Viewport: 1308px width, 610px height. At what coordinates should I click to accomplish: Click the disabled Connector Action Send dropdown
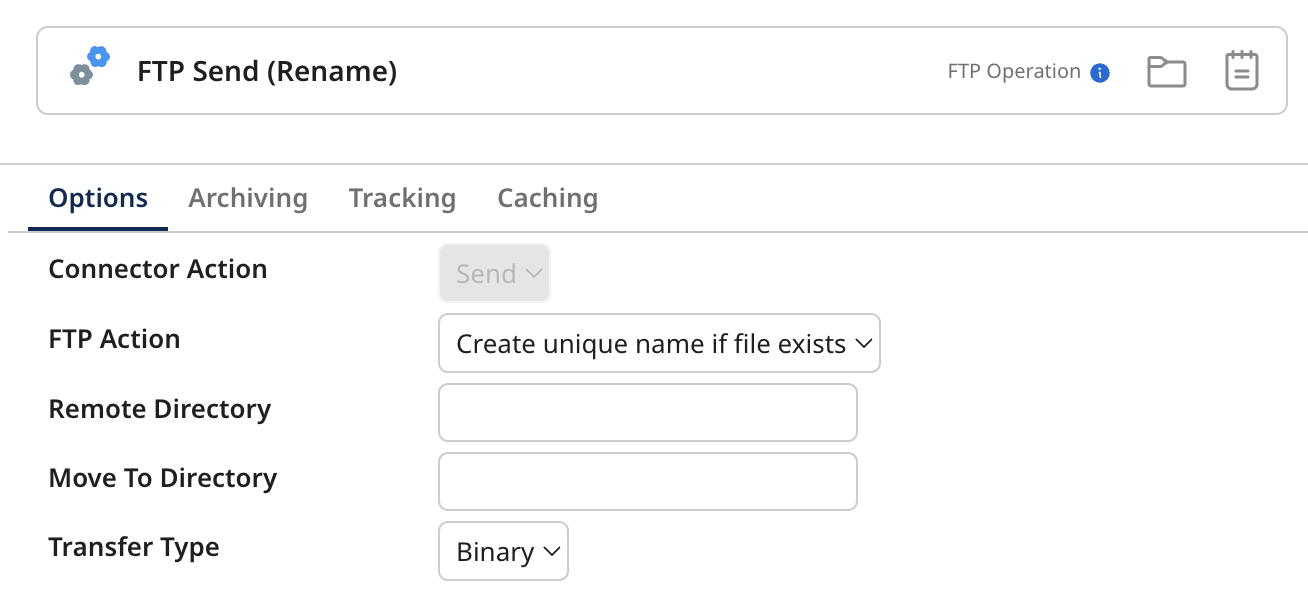coord(494,272)
